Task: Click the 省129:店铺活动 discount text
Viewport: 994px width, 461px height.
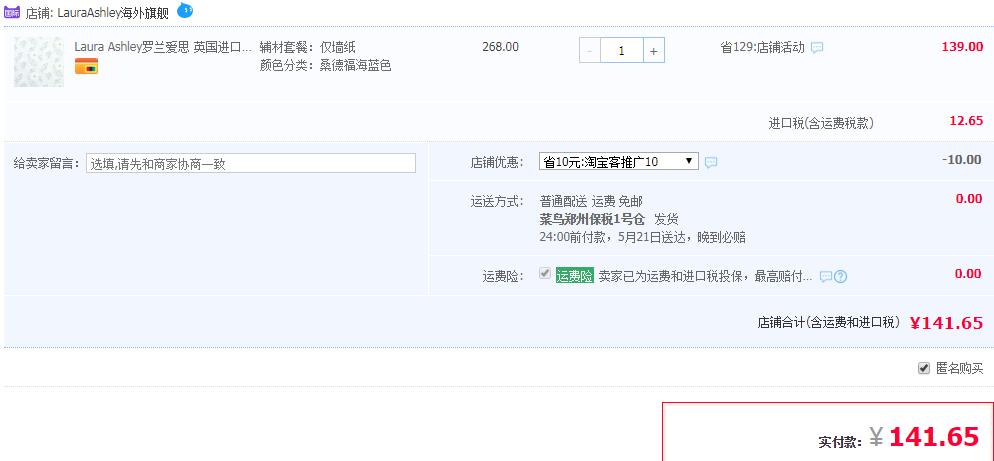Action: coord(763,48)
